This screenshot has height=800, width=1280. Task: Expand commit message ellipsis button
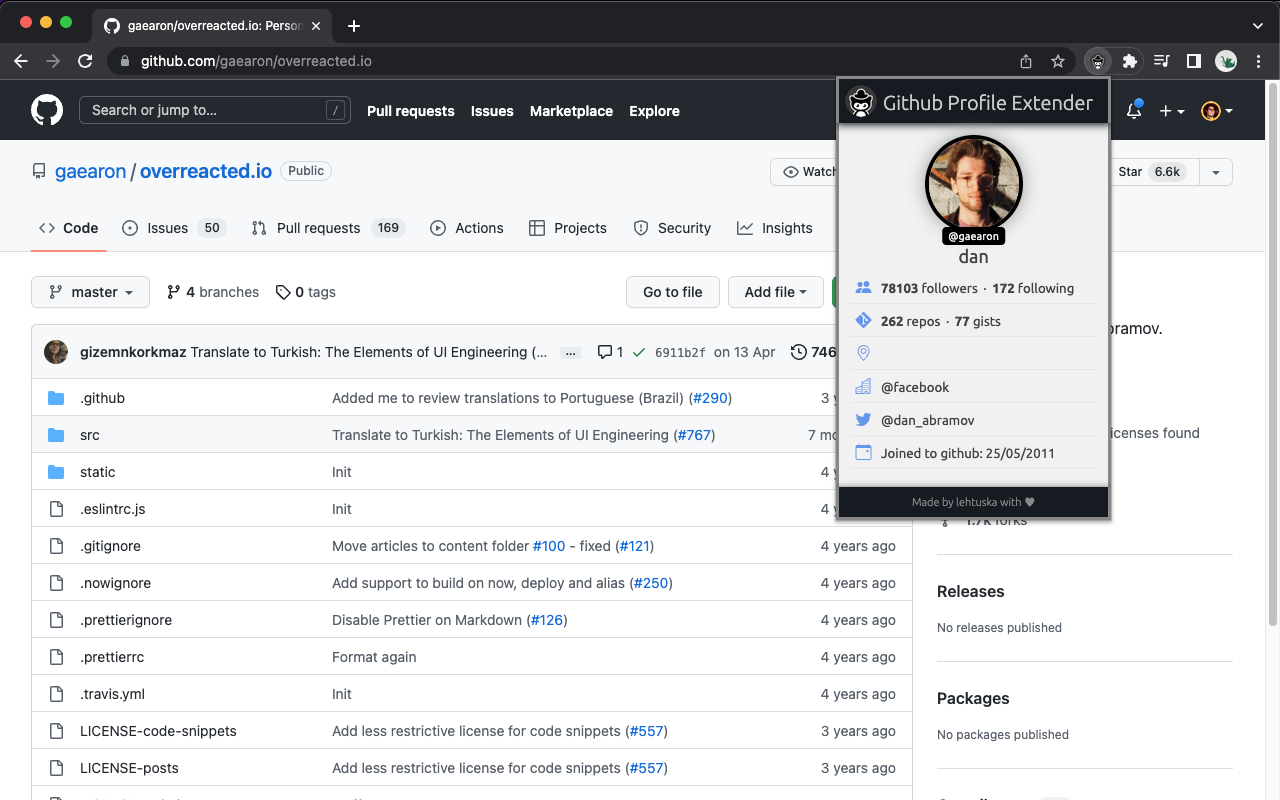(x=571, y=353)
